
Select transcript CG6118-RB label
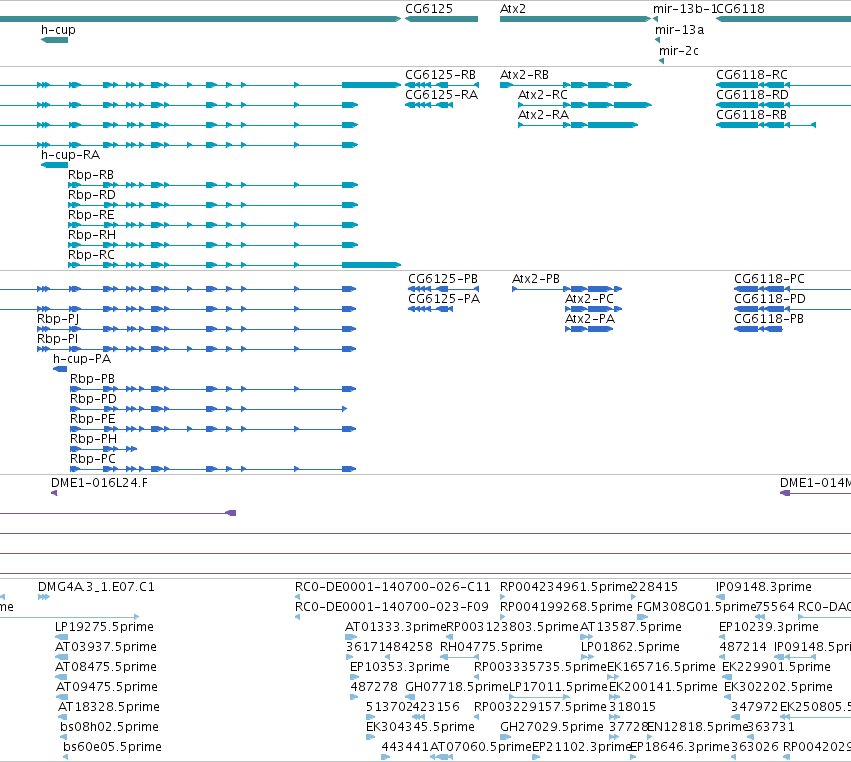click(x=752, y=115)
